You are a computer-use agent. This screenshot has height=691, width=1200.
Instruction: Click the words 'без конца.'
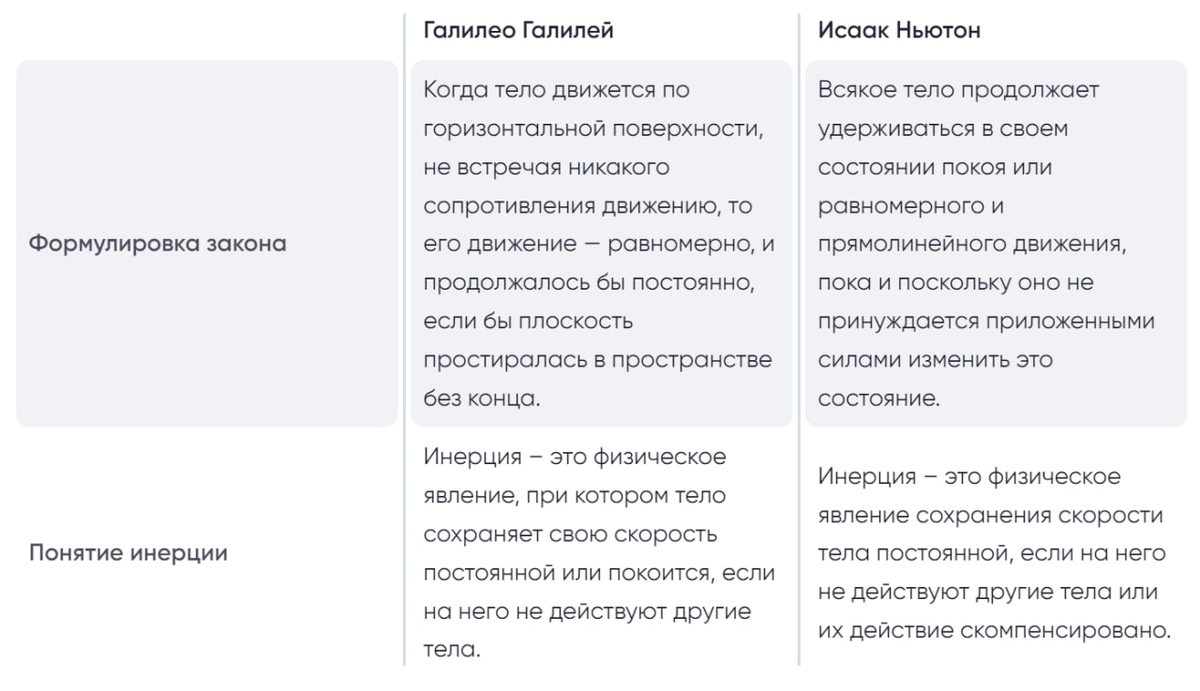[482, 398]
